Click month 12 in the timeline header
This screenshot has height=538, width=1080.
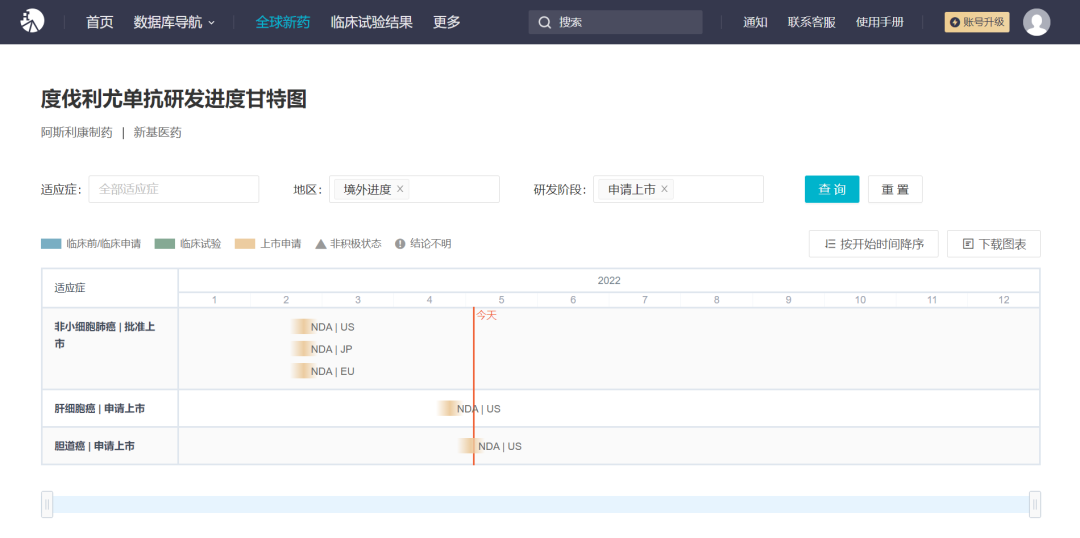click(1004, 300)
